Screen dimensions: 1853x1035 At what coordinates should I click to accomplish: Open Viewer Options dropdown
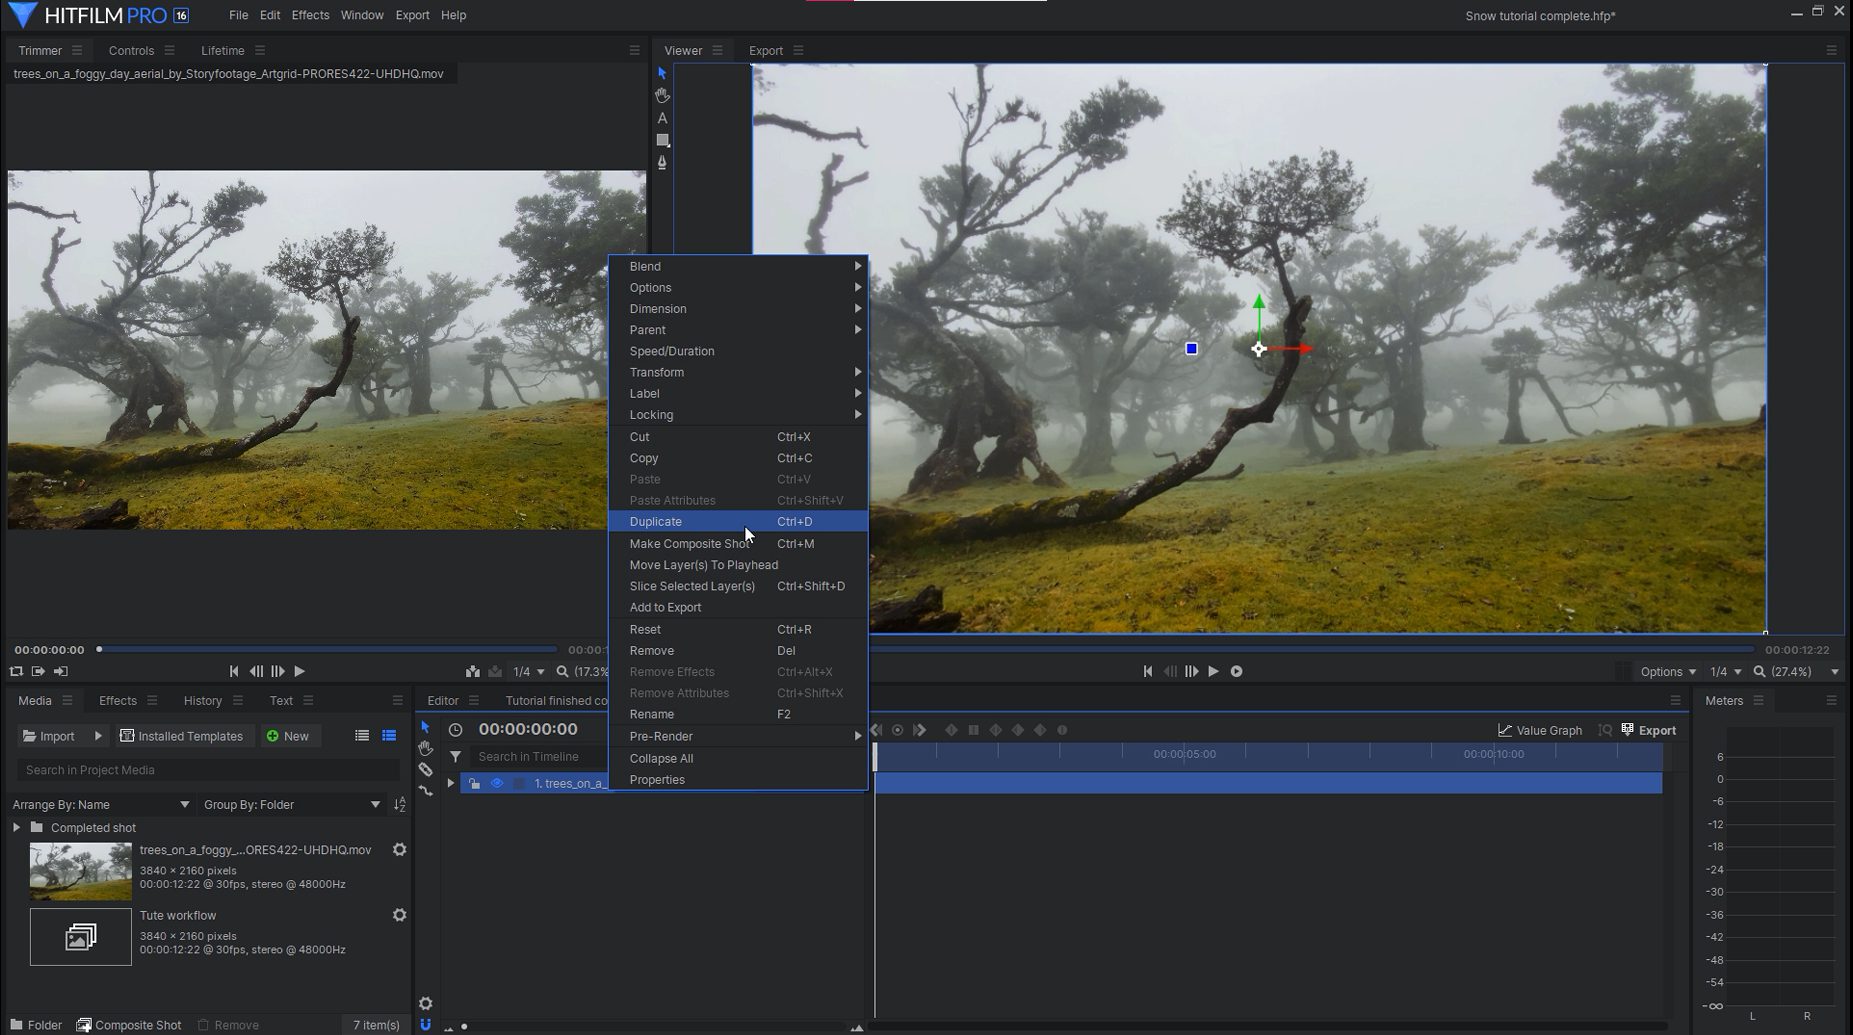click(x=1668, y=671)
